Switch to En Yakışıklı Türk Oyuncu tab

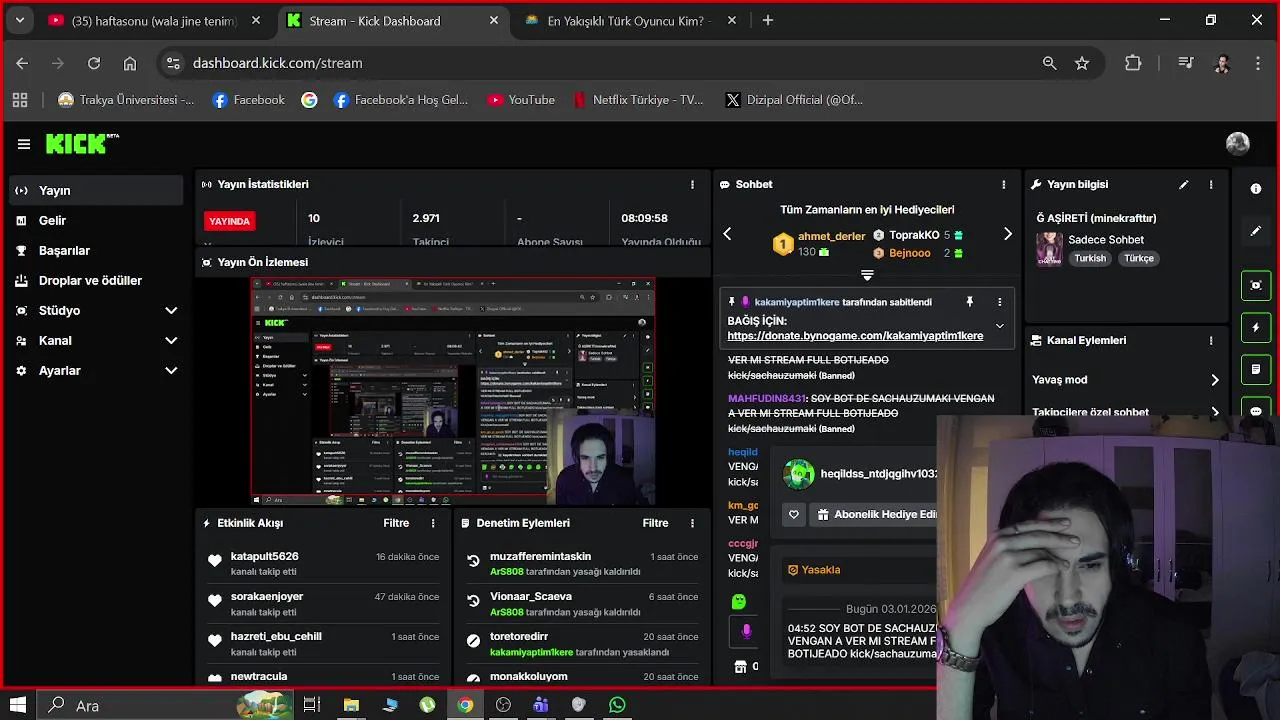[626, 20]
